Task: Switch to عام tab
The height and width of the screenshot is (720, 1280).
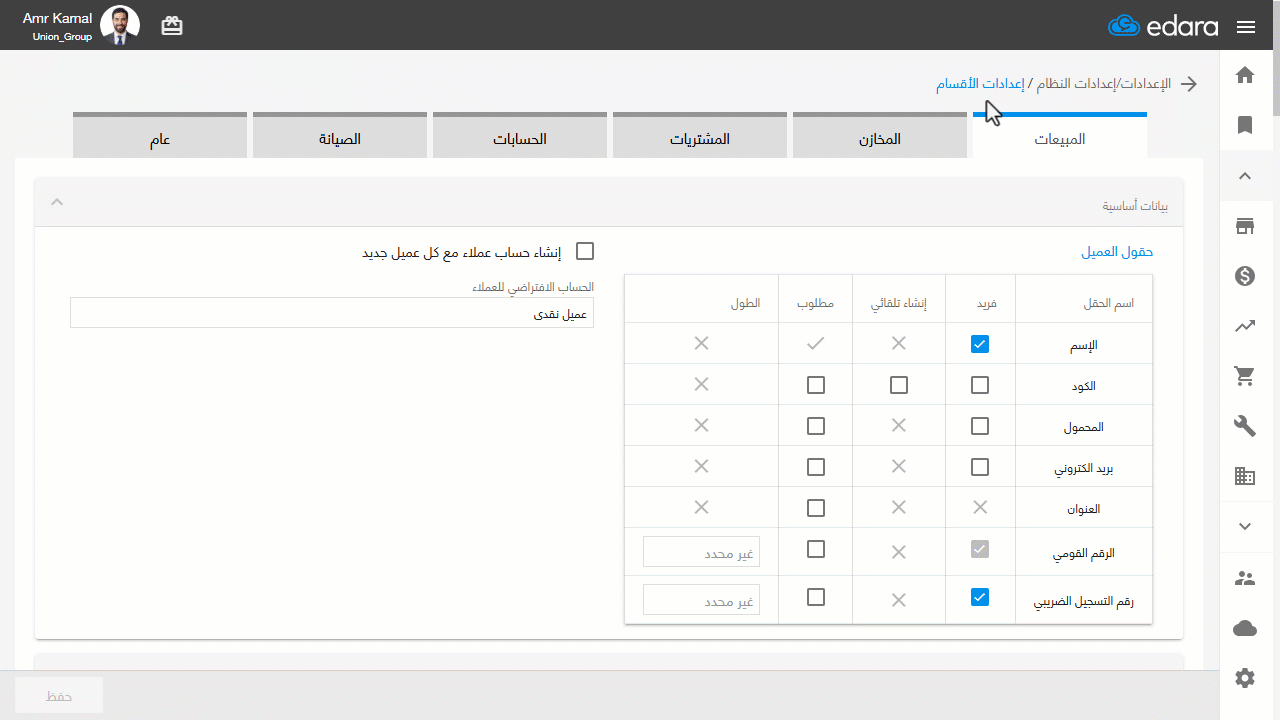Action: (x=160, y=136)
